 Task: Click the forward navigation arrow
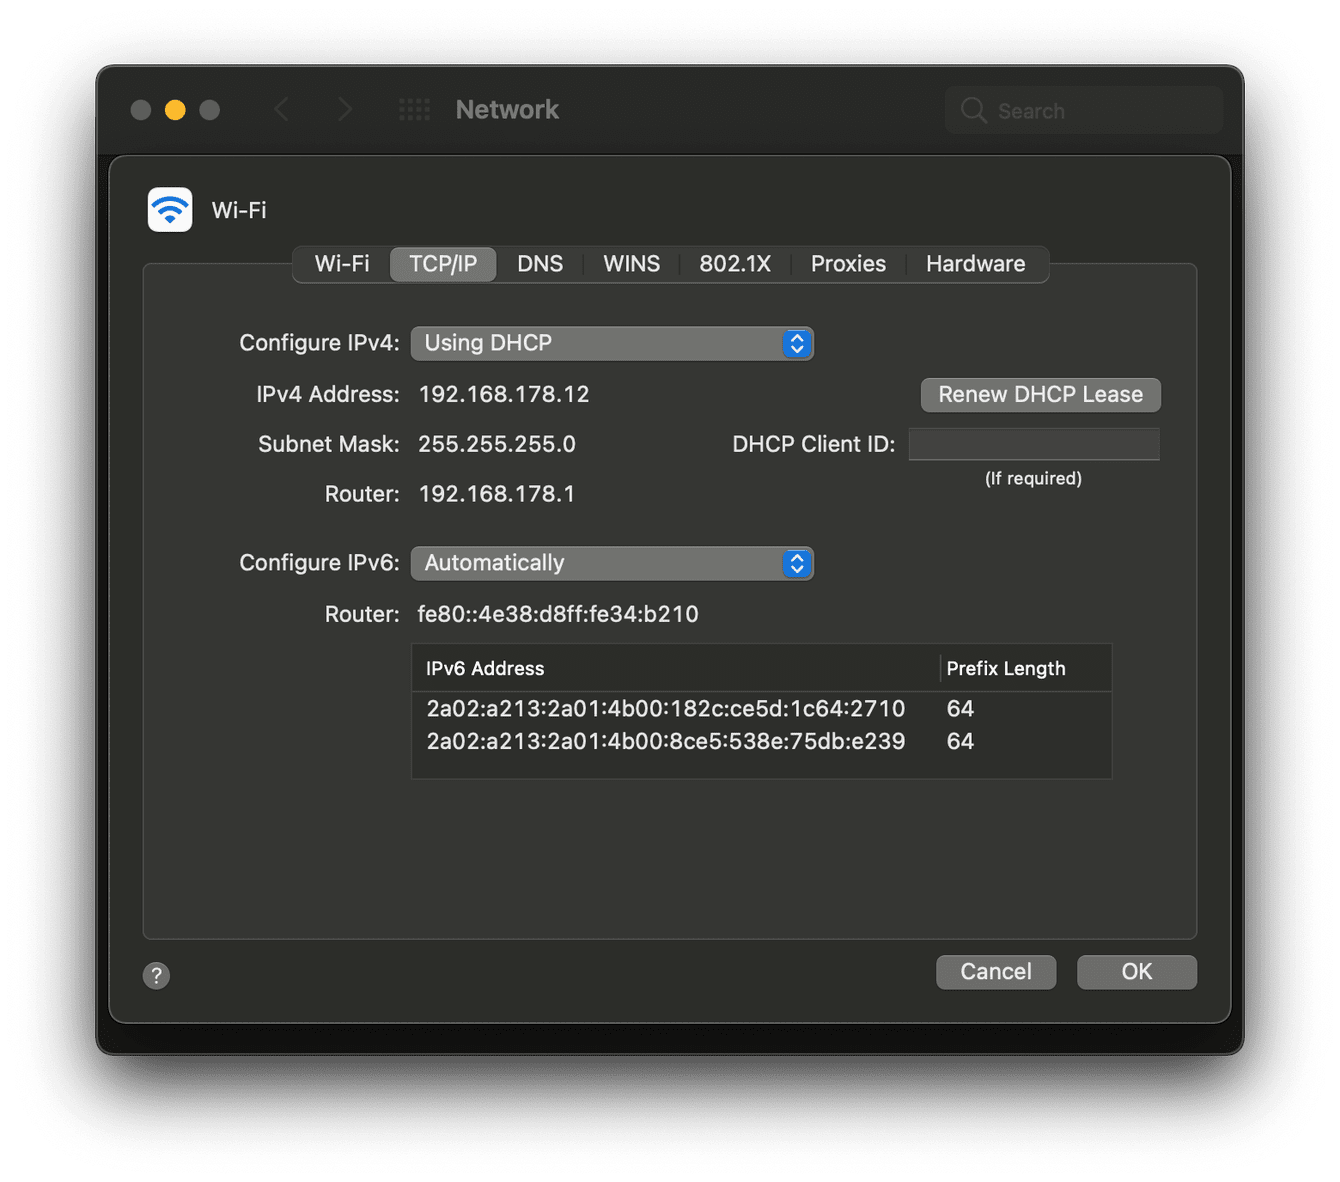tap(344, 109)
